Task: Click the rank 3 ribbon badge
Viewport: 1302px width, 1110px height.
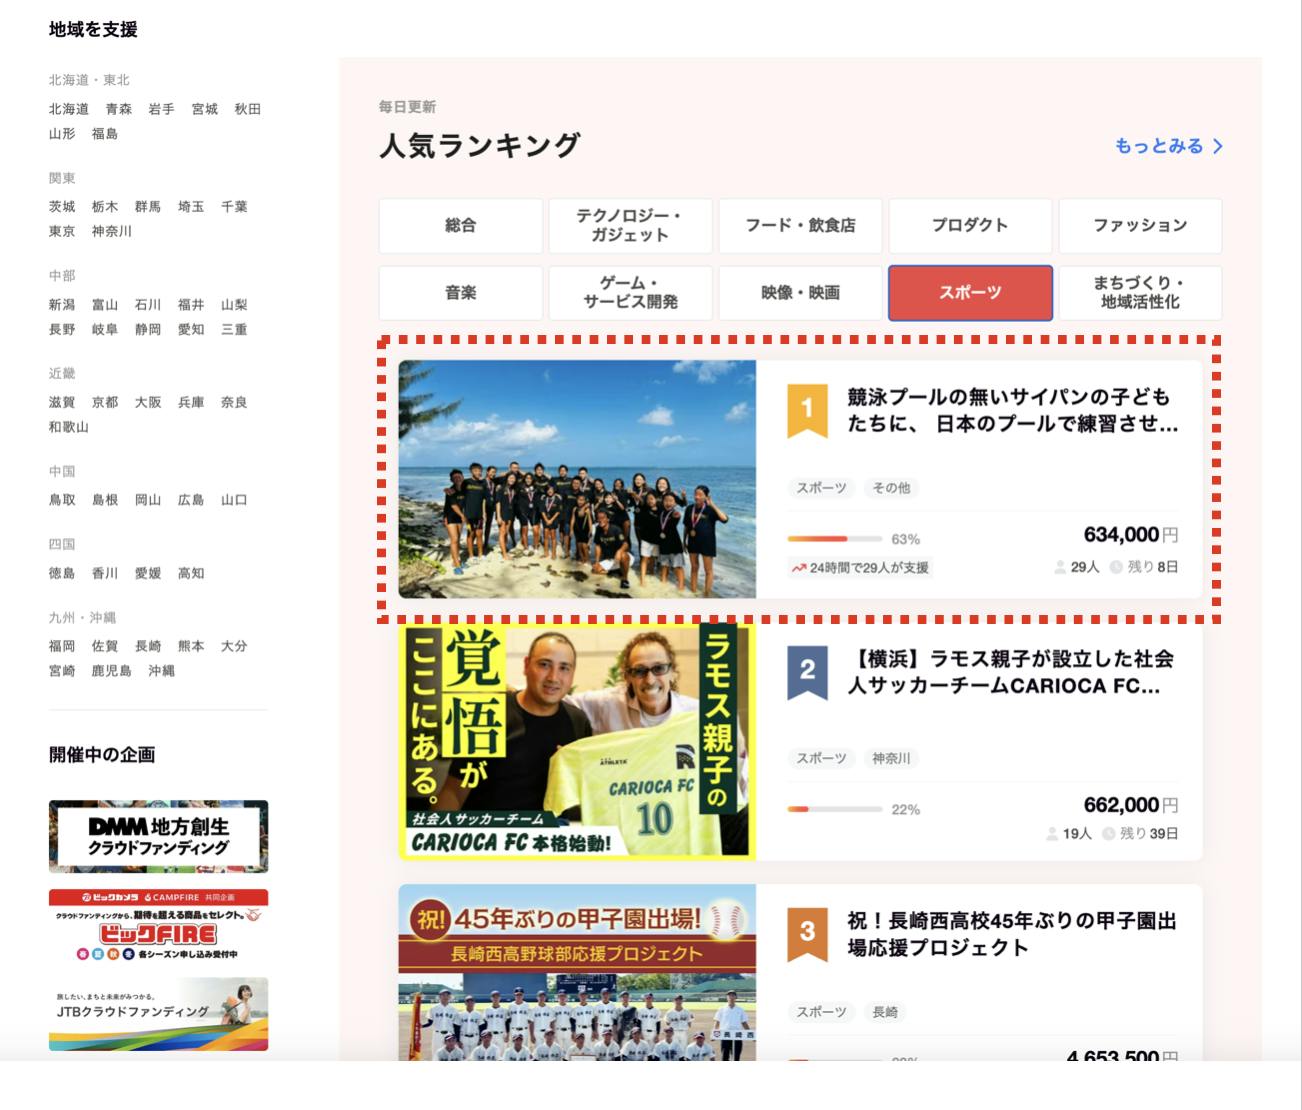Action: pos(807,933)
